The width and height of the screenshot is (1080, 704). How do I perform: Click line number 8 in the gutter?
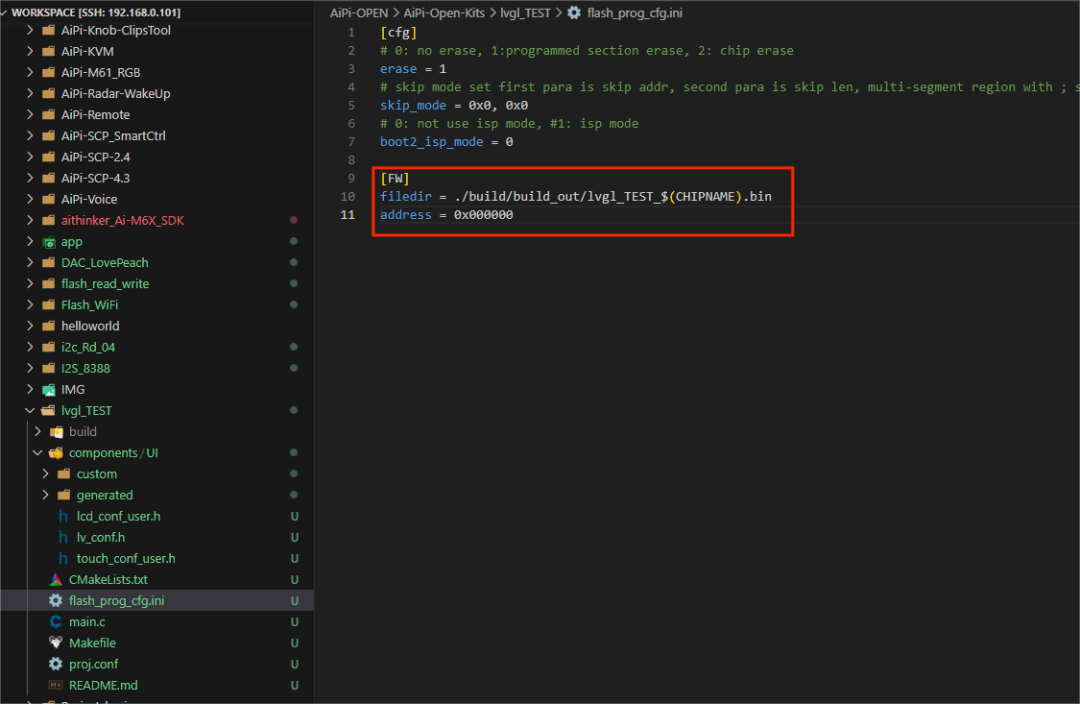tap(351, 160)
